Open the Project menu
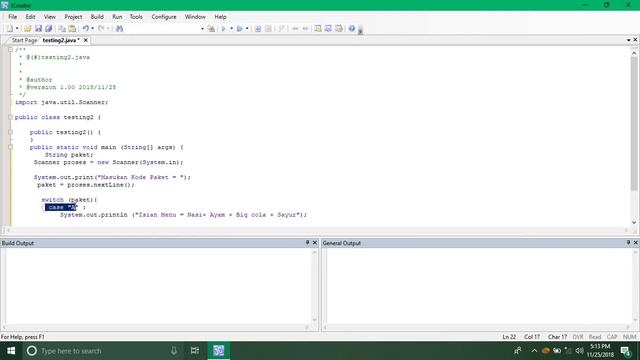The width and height of the screenshot is (640, 360). point(73,17)
